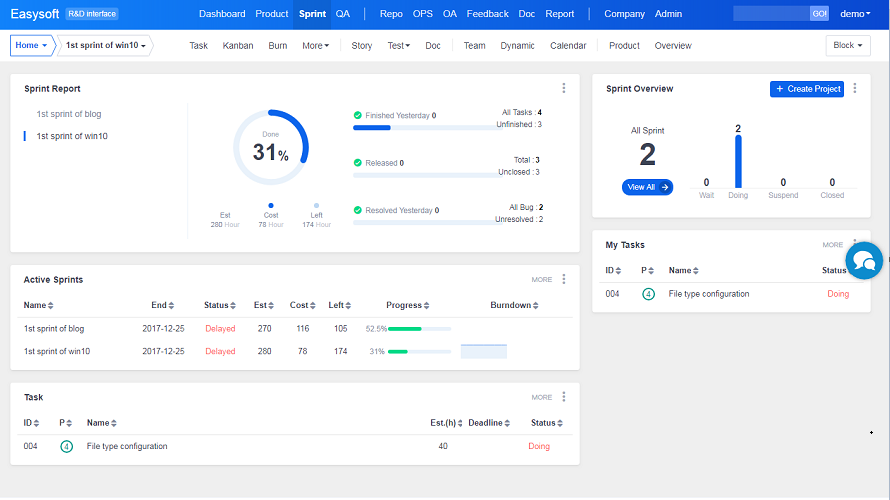Image resolution: width=890 pixels, height=500 pixels.
Task: Open Sprint Overview panel three-dot menu
Action: point(855,88)
